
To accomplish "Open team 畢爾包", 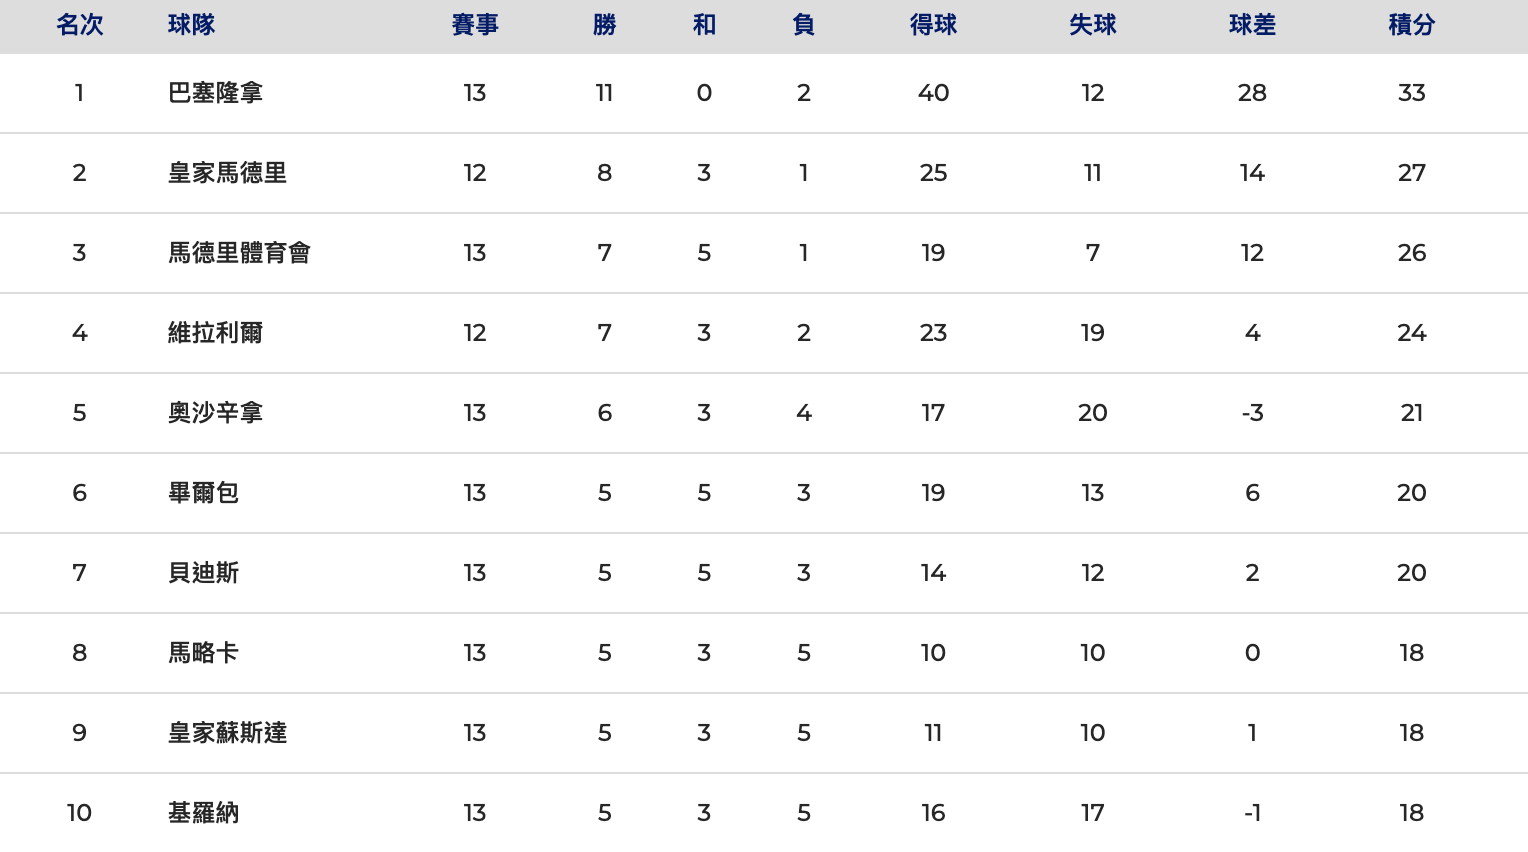I will tap(203, 493).
